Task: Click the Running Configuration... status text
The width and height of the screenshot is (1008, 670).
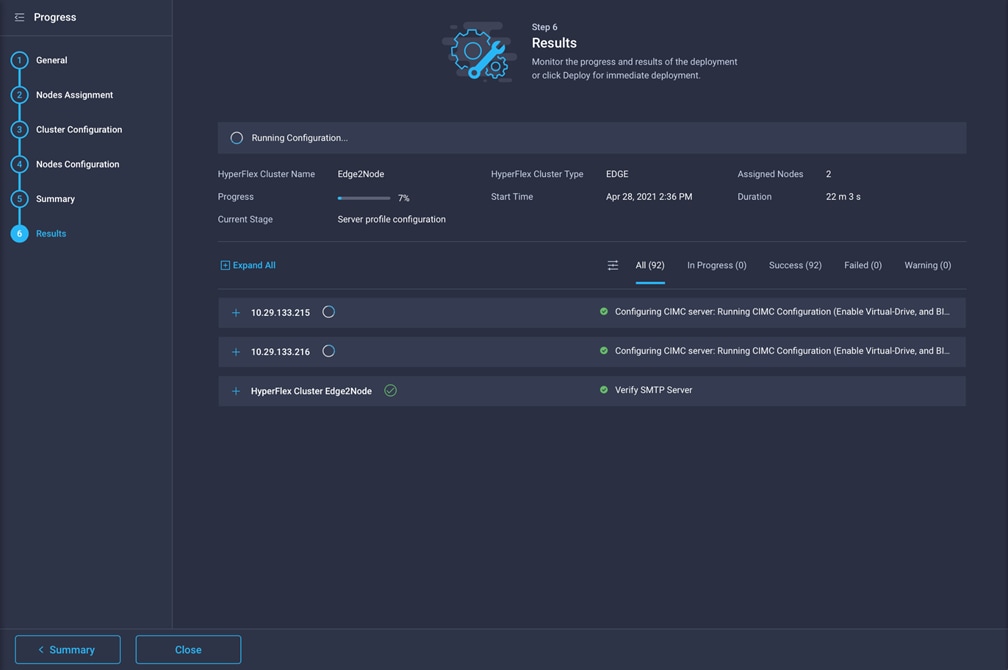Action: click(300, 138)
